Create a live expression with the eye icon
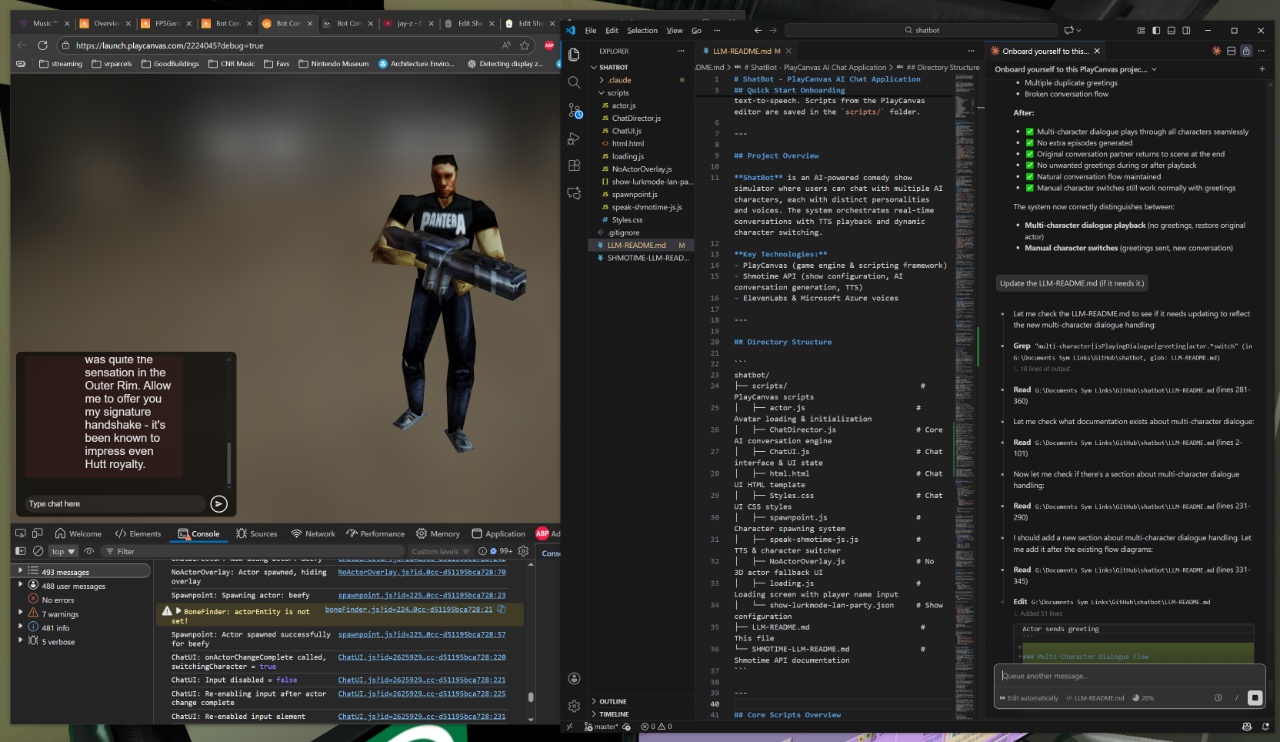The image size is (1280, 742). tap(89, 551)
